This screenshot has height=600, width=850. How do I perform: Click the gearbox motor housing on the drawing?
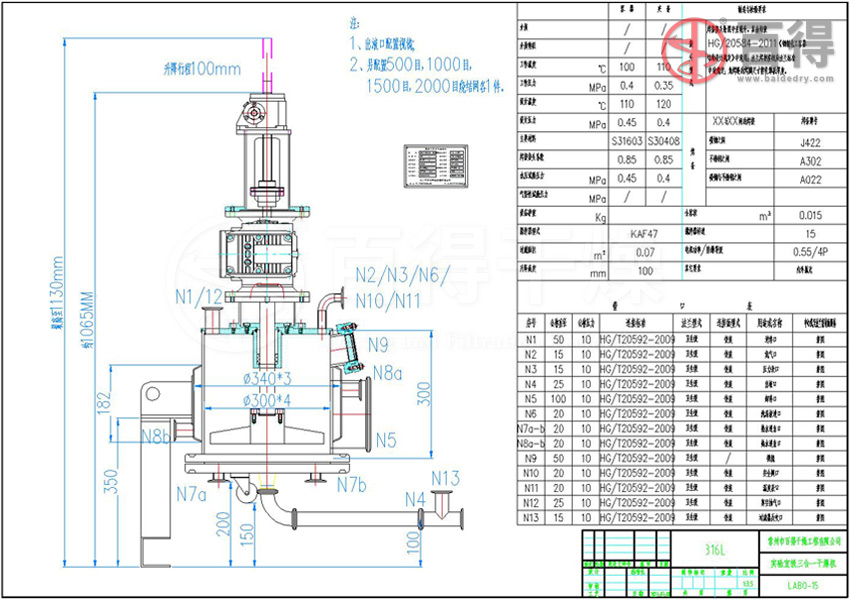pyautogui.click(x=264, y=252)
